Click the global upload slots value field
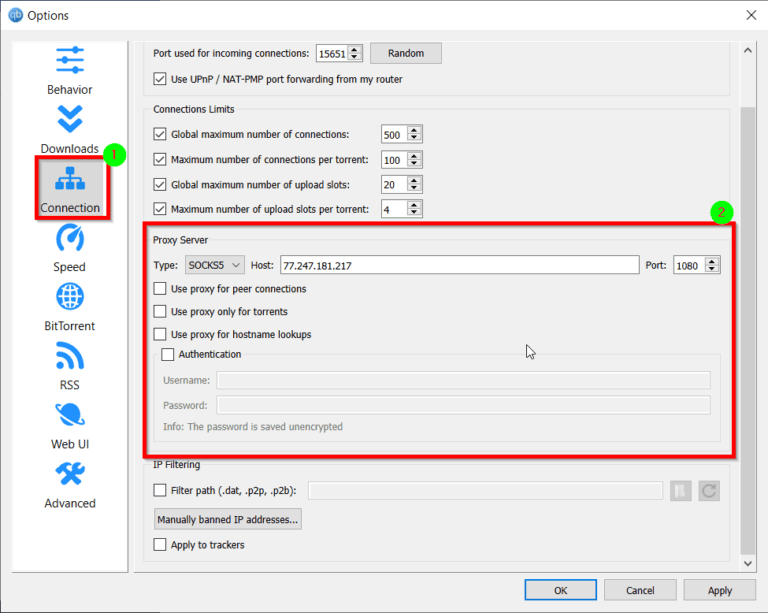Viewport: 768px width, 613px height. pyautogui.click(x=394, y=185)
